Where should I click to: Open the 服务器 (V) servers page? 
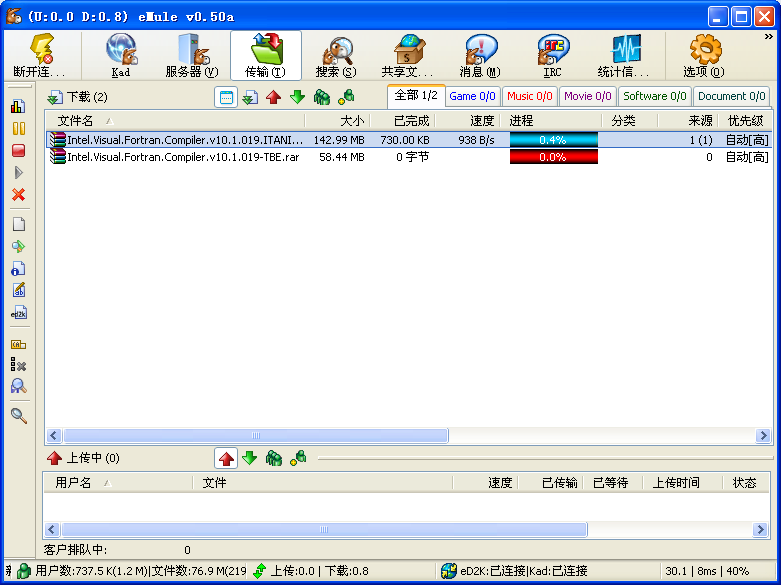[x=192, y=55]
